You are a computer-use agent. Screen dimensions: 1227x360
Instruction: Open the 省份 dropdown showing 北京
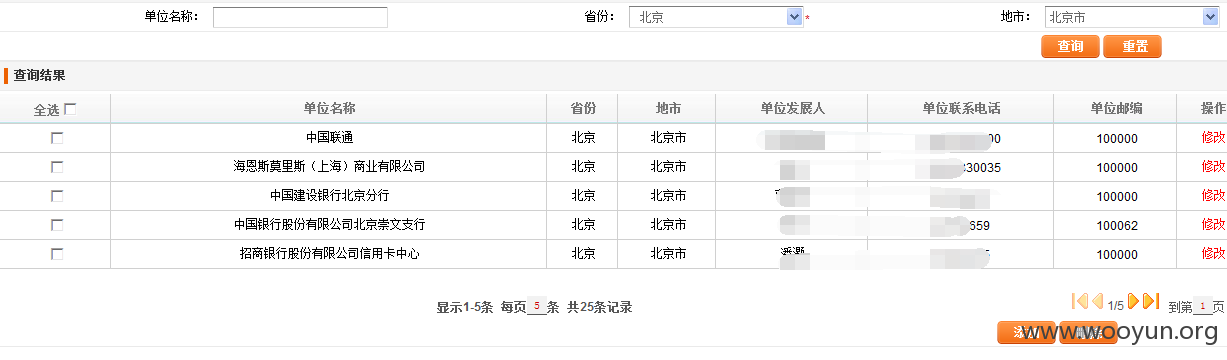716,17
